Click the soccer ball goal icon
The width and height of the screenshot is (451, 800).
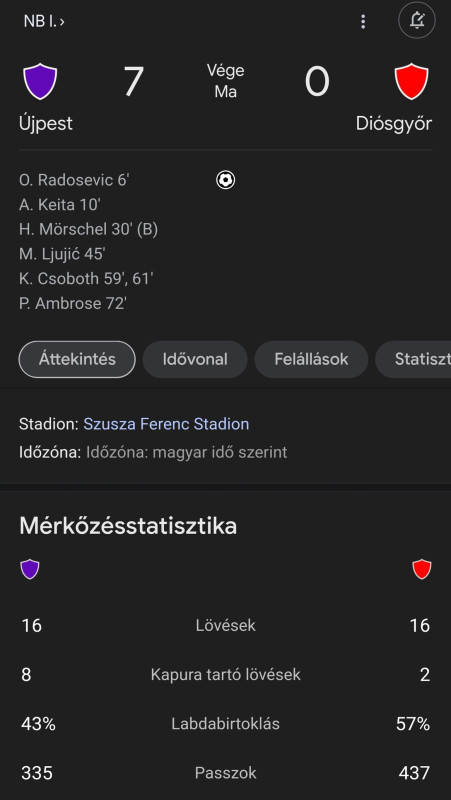point(226,180)
